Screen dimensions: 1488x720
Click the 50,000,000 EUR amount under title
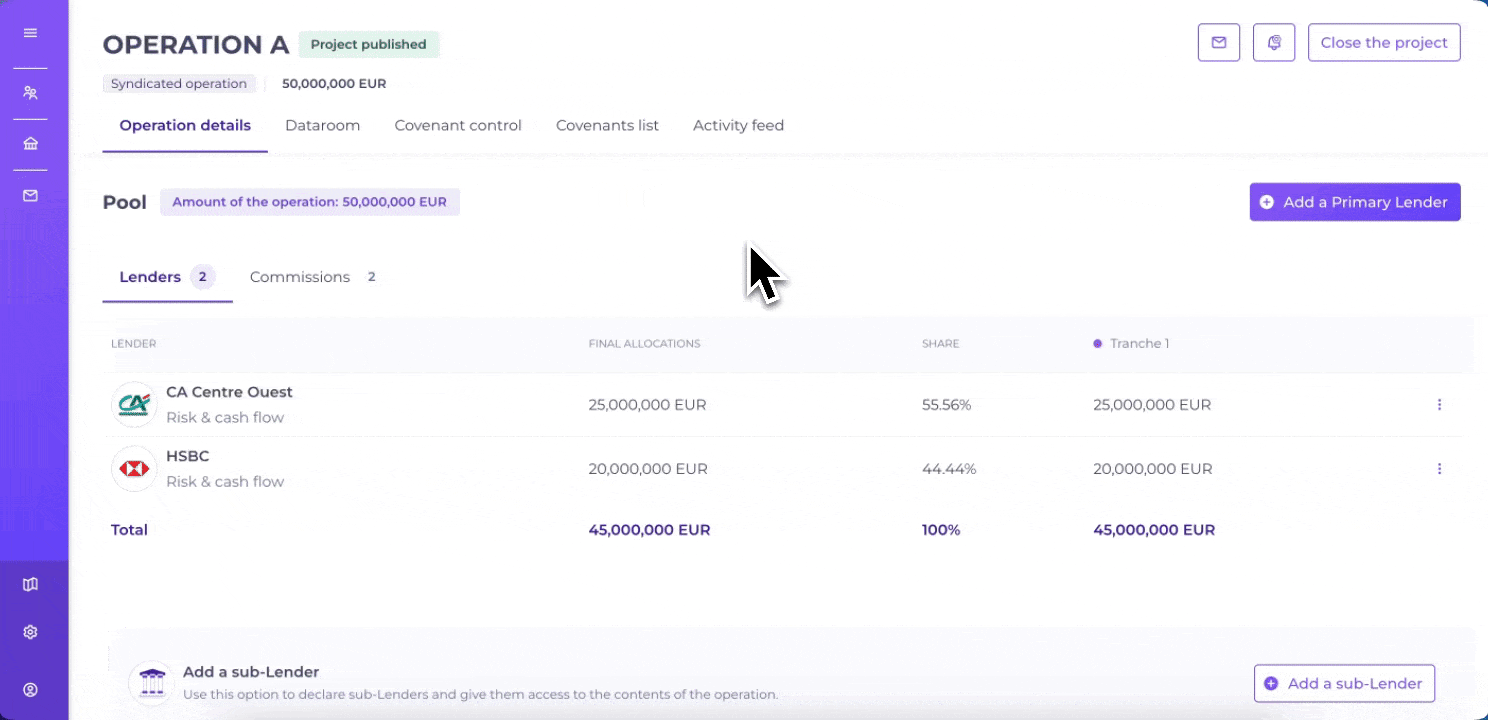pos(334,84)
